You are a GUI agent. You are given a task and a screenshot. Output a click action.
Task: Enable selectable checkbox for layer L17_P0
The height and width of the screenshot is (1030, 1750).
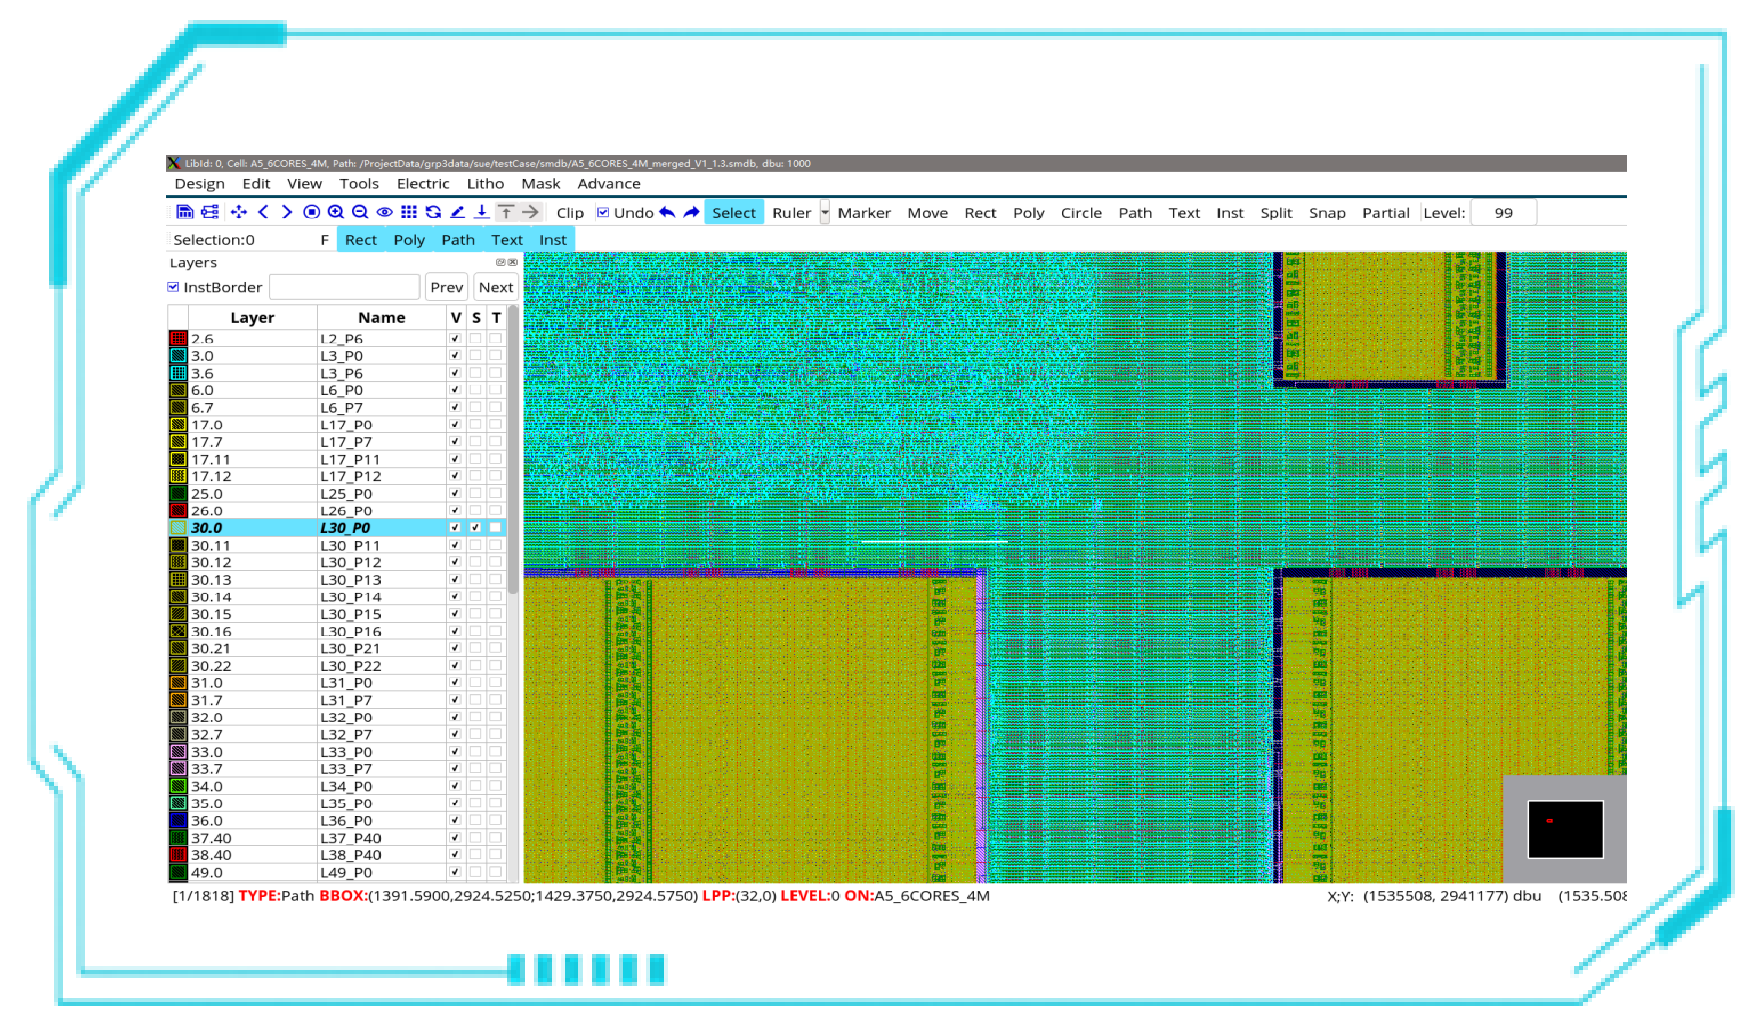tap(476, 425)
